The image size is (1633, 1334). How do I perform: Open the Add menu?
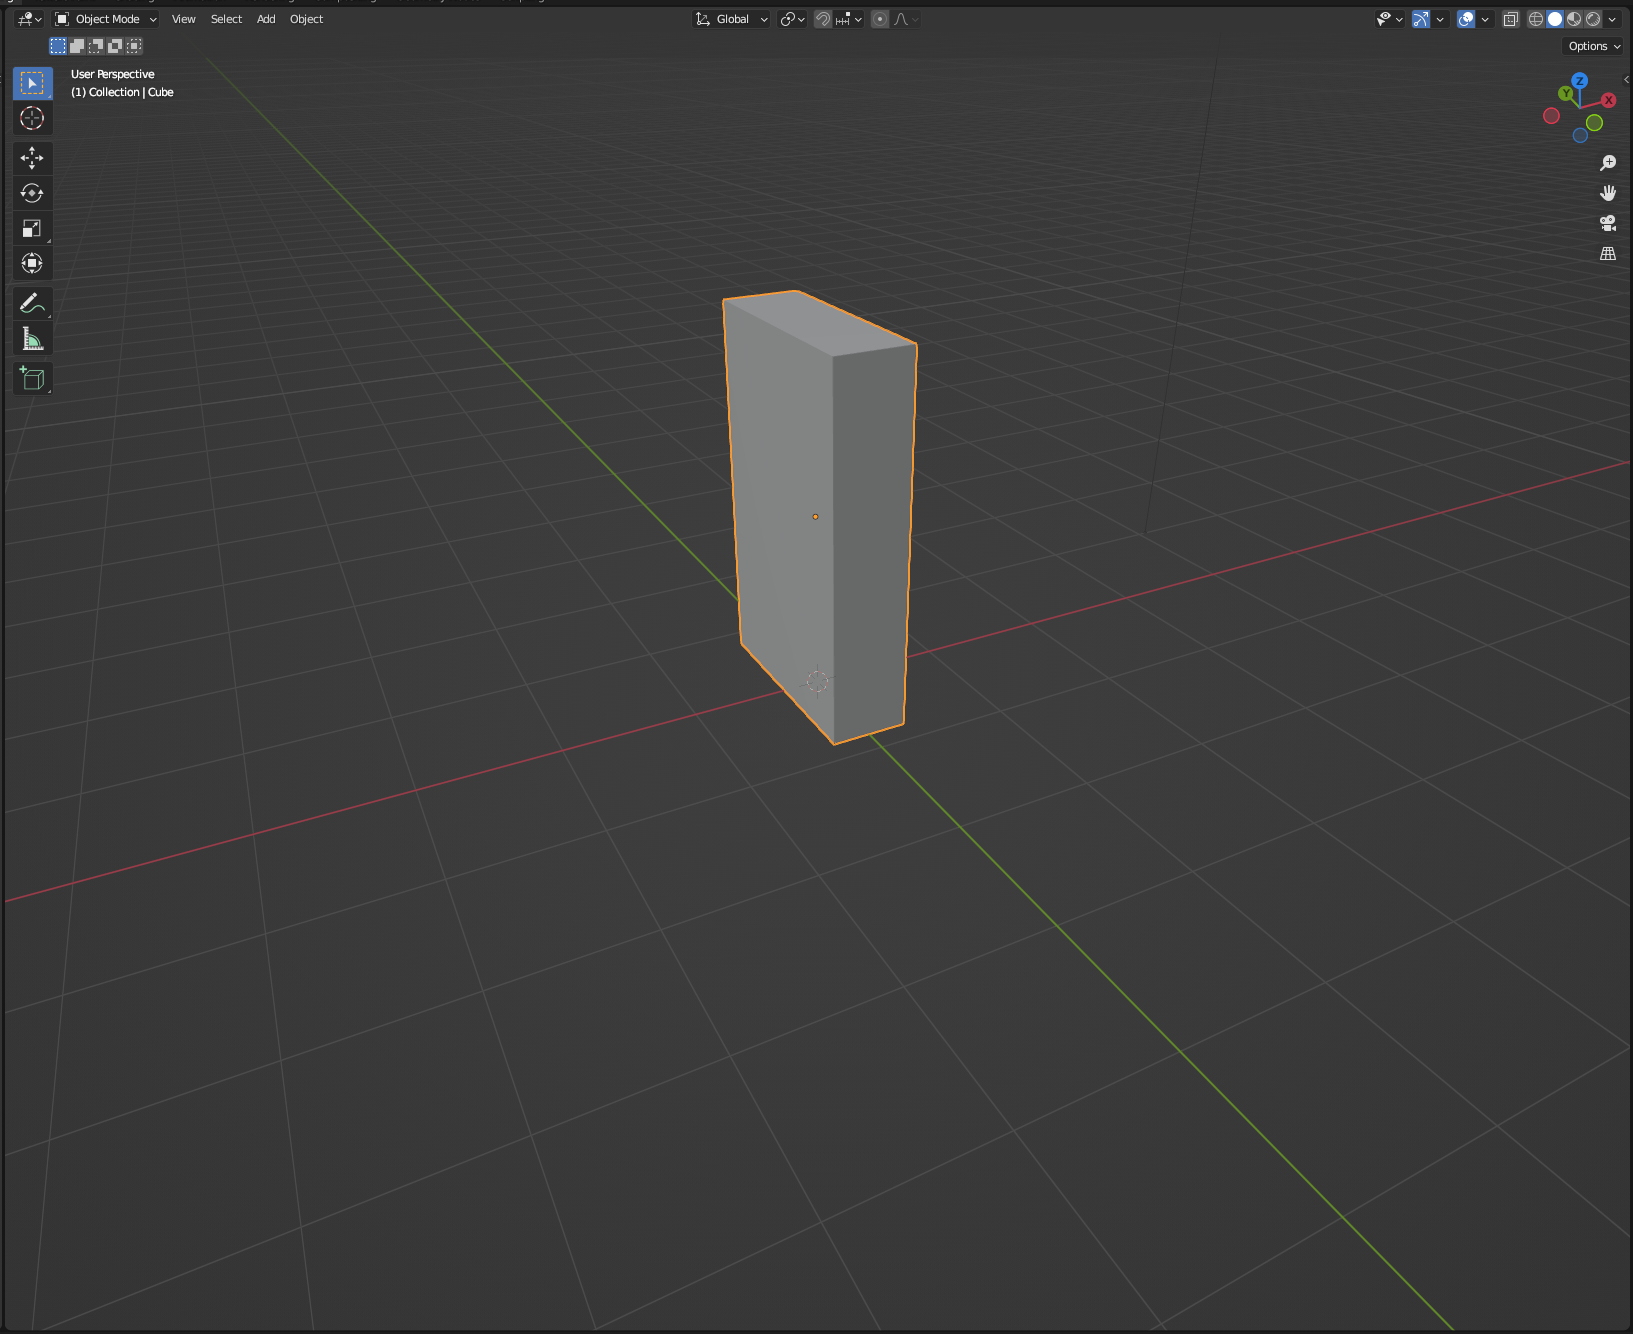point(266,19)
